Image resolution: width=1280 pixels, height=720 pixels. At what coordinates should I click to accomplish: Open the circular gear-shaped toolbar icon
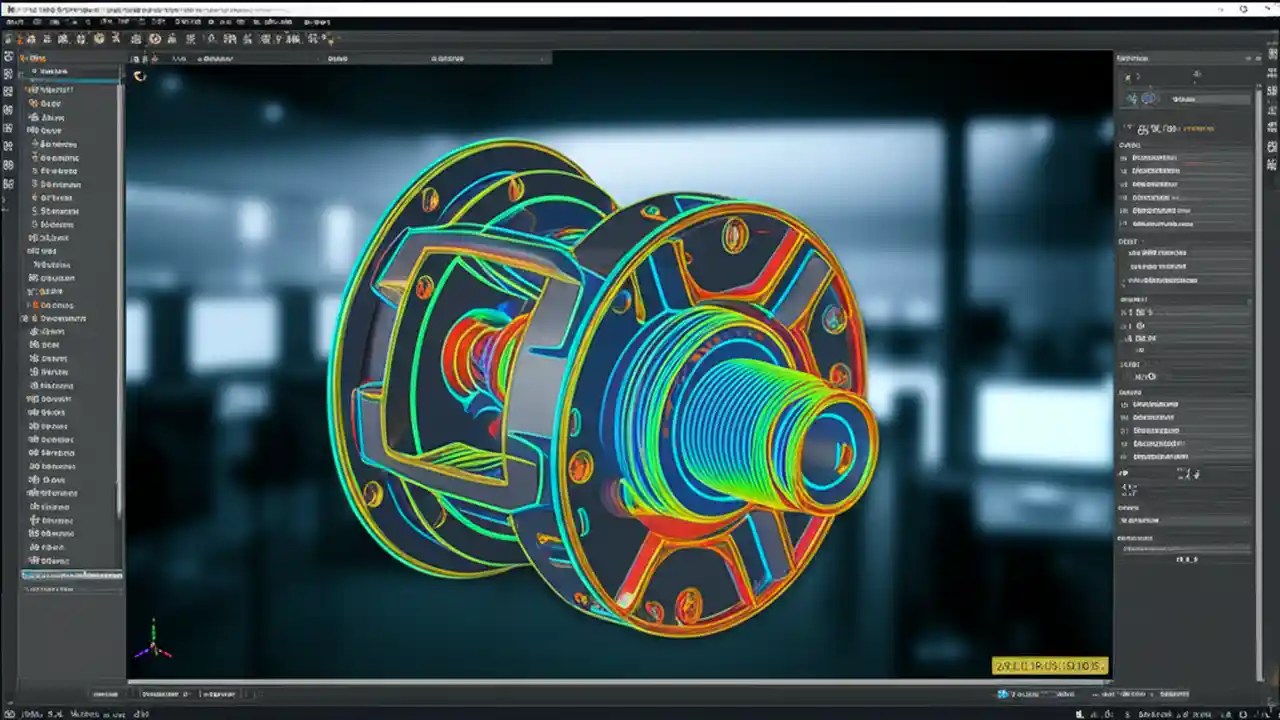[98, 39]
